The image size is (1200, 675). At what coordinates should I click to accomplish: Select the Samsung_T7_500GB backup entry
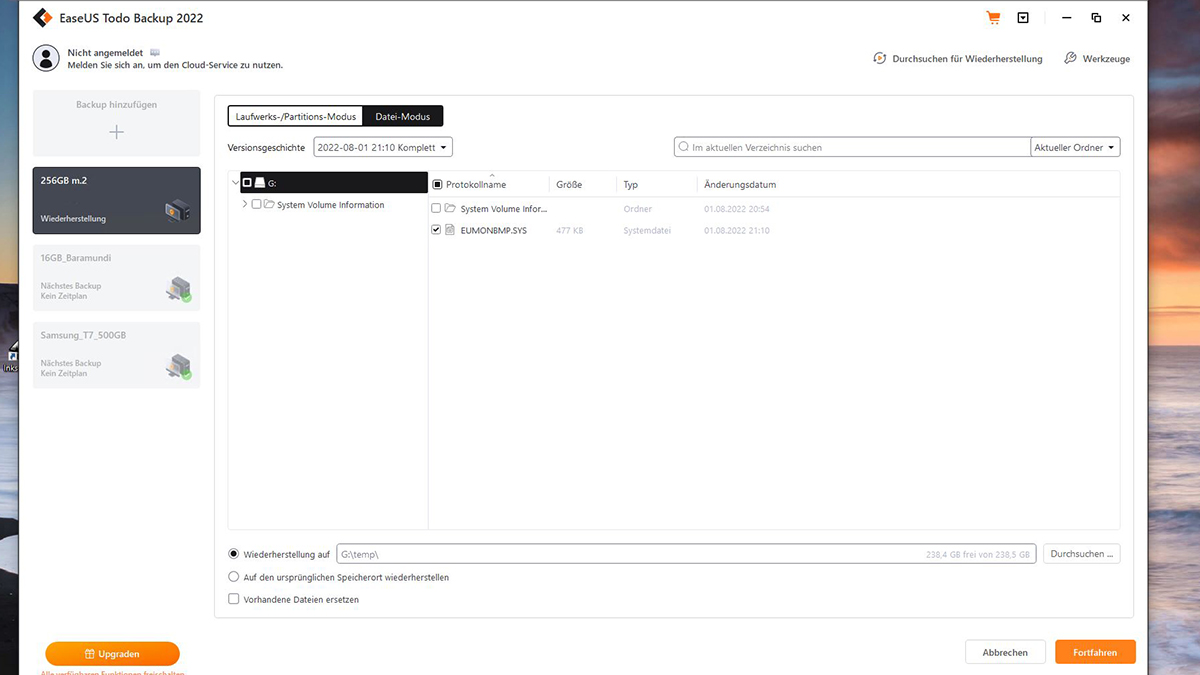[116, 355]
